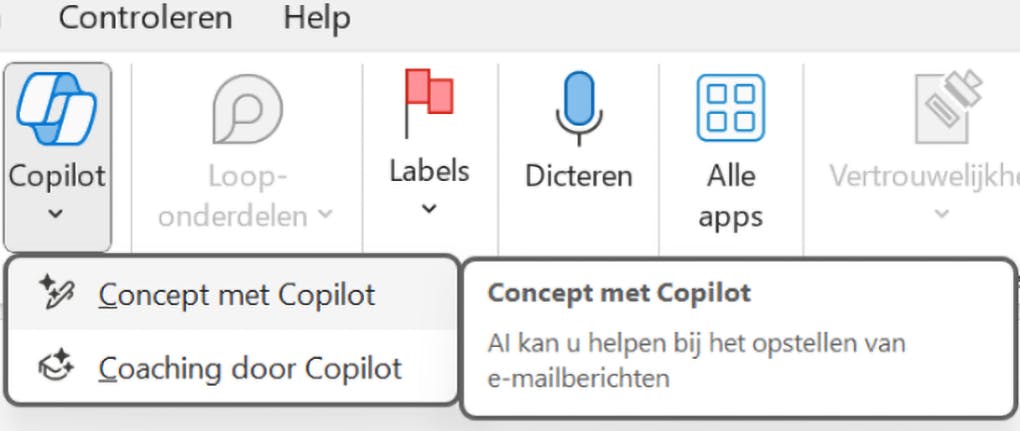This screenshot has height=431, width=1020.
Task: Switch to the Controleren tab
Action: coord(145,17)
